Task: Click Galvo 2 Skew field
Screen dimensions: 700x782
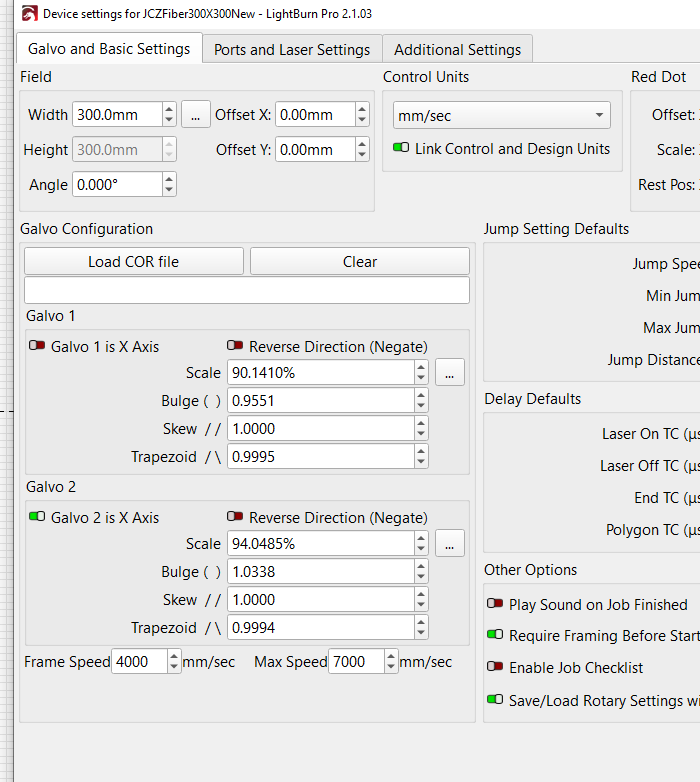Action: click(321, 599)
